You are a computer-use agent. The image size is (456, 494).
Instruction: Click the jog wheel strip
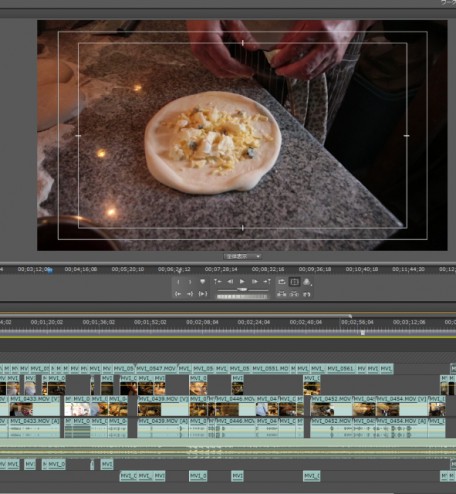coord(242,296)
